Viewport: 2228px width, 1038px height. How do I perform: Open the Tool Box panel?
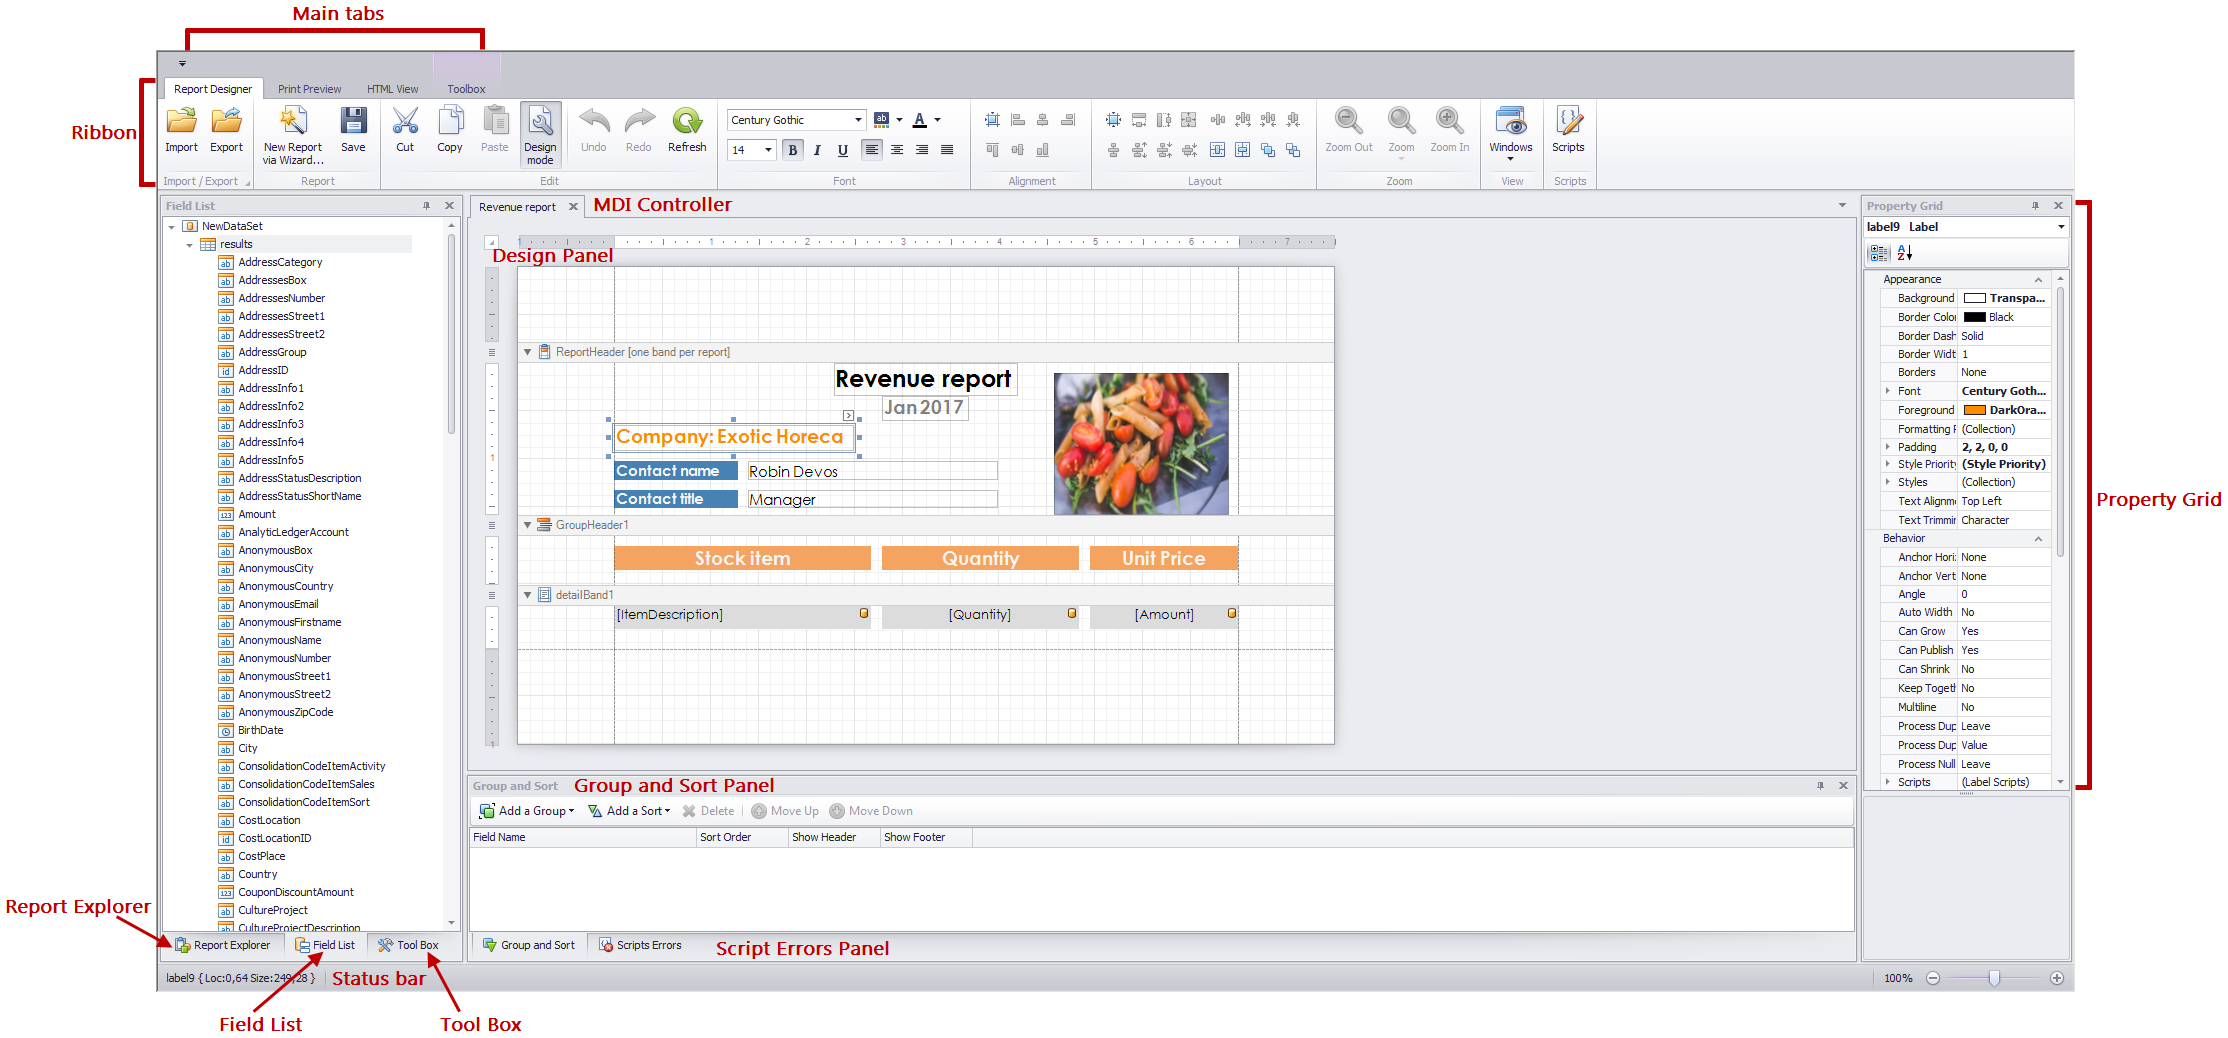[x=409, y=945]
